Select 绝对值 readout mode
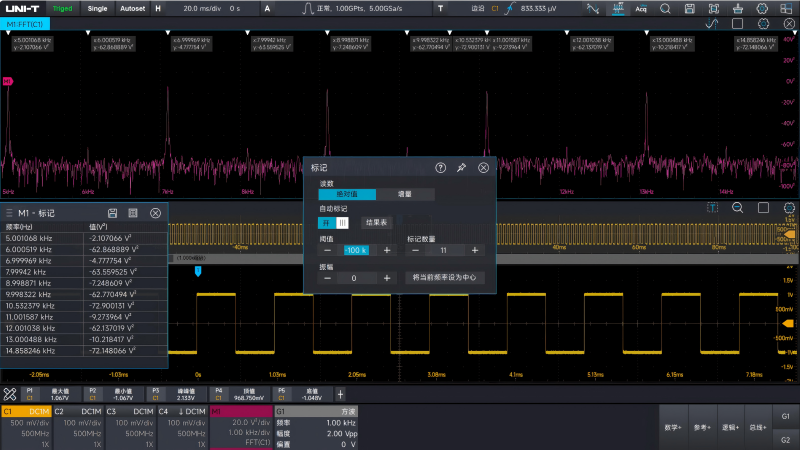 pyautogui.click(x=347, y=194)
